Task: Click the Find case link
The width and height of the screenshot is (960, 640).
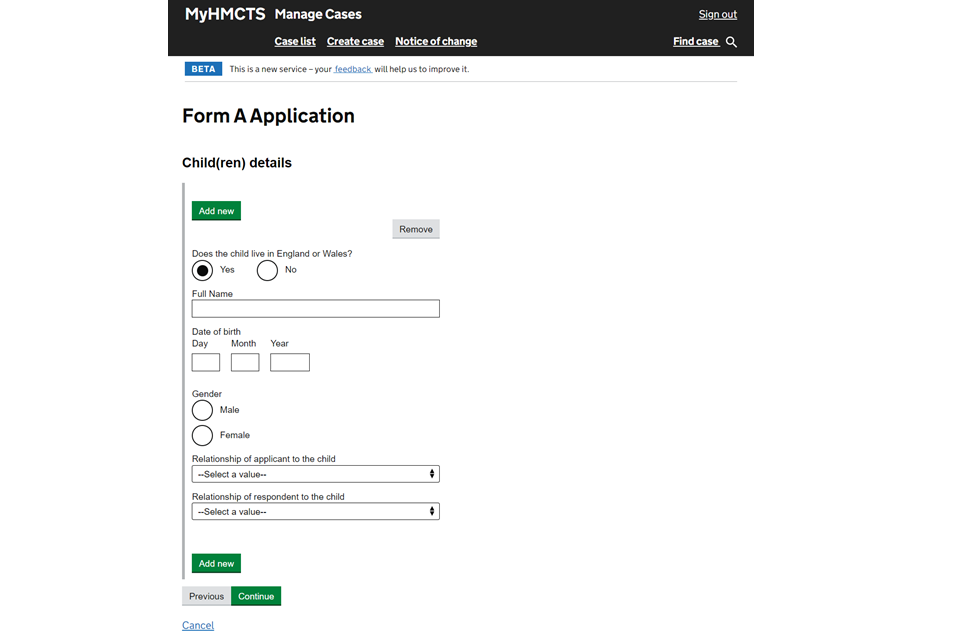Action: [x=696, y=42]
